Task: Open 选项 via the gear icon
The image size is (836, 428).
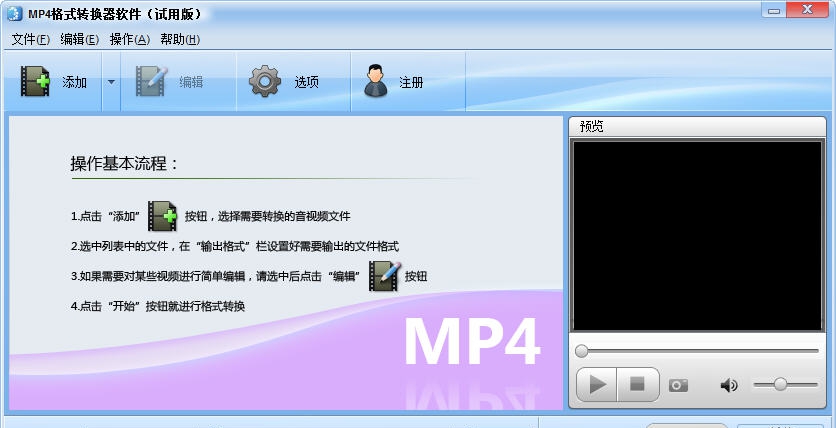Action: (264, 82)
